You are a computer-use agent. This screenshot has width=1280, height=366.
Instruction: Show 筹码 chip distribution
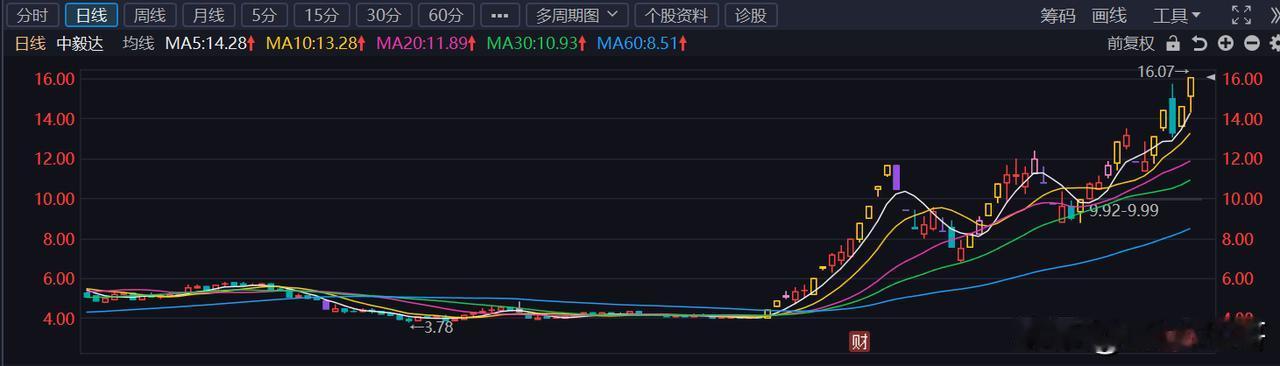(1057, 15)
